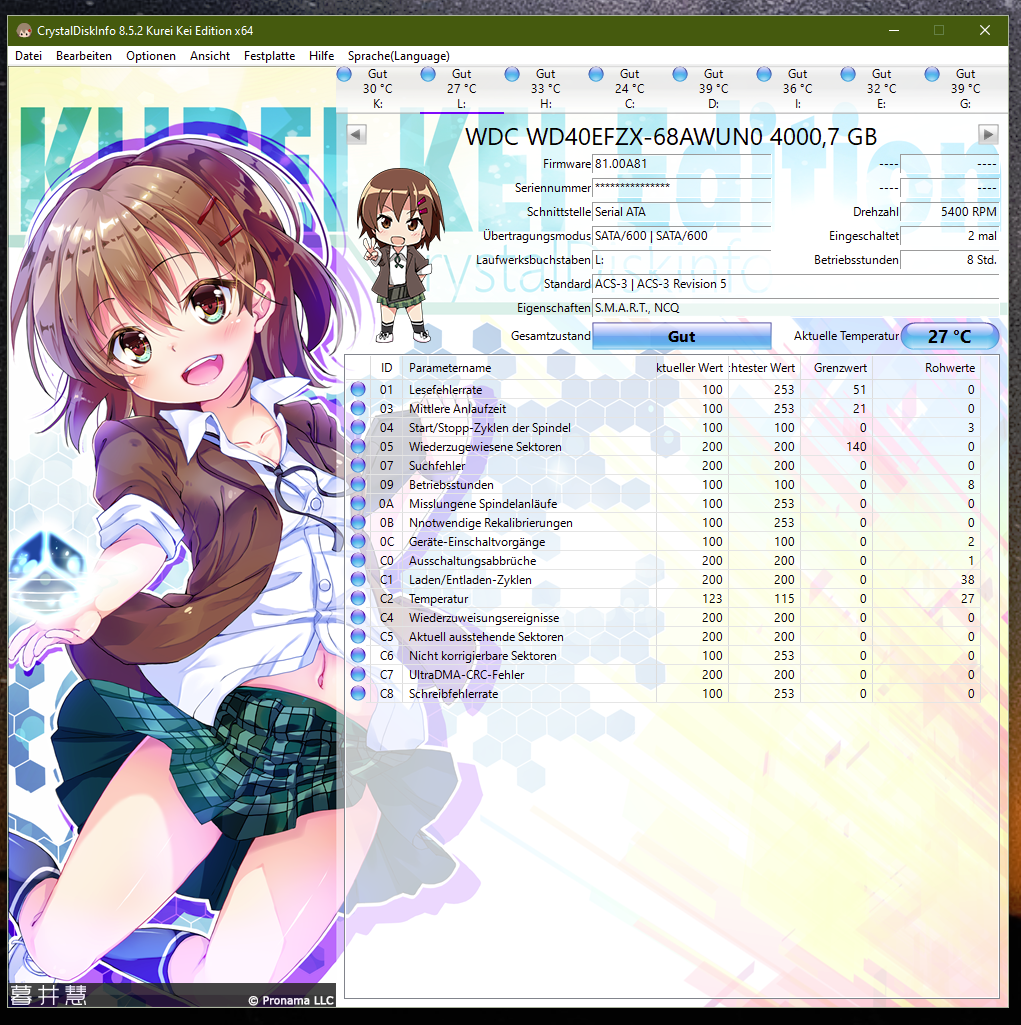Select the Schreibfehlerrate parameter text

[x=453, y=693]
